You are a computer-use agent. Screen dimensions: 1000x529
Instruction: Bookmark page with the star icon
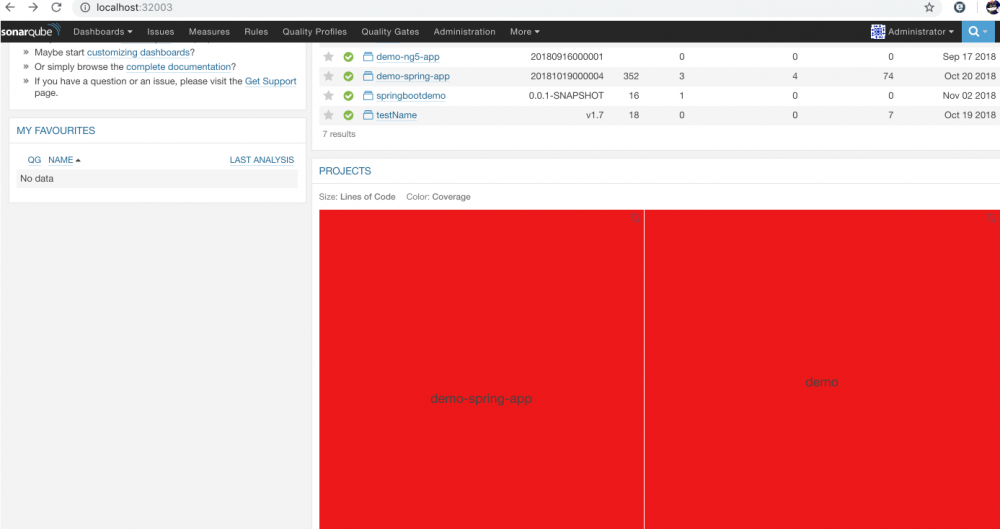[x=929, y=8]
